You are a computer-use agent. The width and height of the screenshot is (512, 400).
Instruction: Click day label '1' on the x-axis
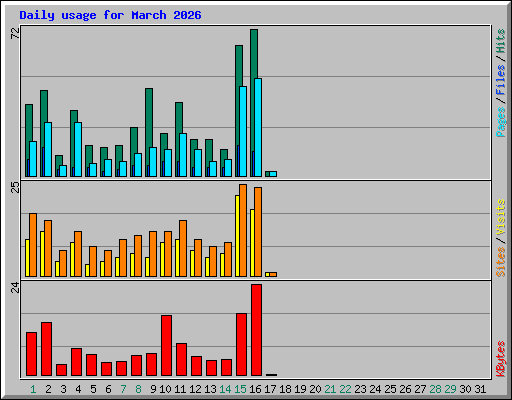33,389
